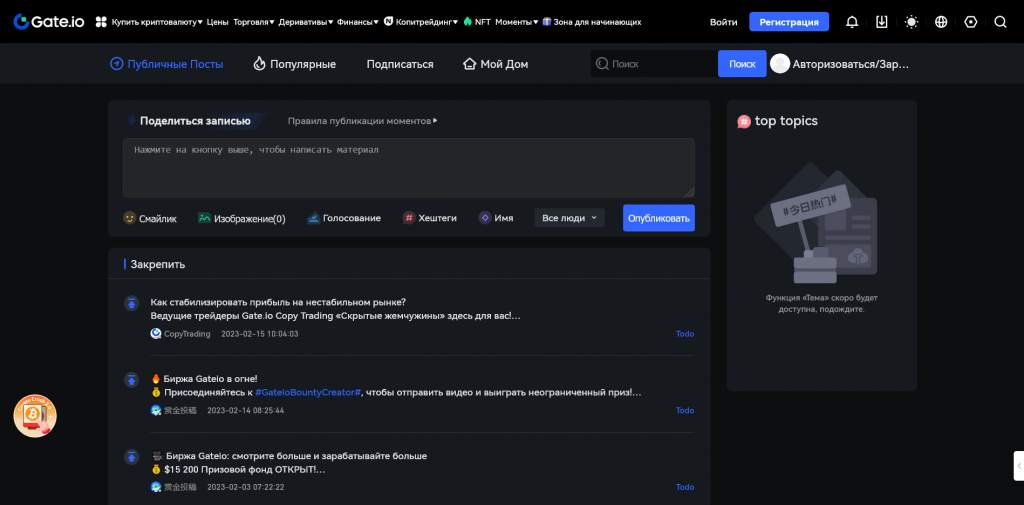Open the notifications bell icon
Viewport: 1024px width, 505px height.
click(852, 21)
